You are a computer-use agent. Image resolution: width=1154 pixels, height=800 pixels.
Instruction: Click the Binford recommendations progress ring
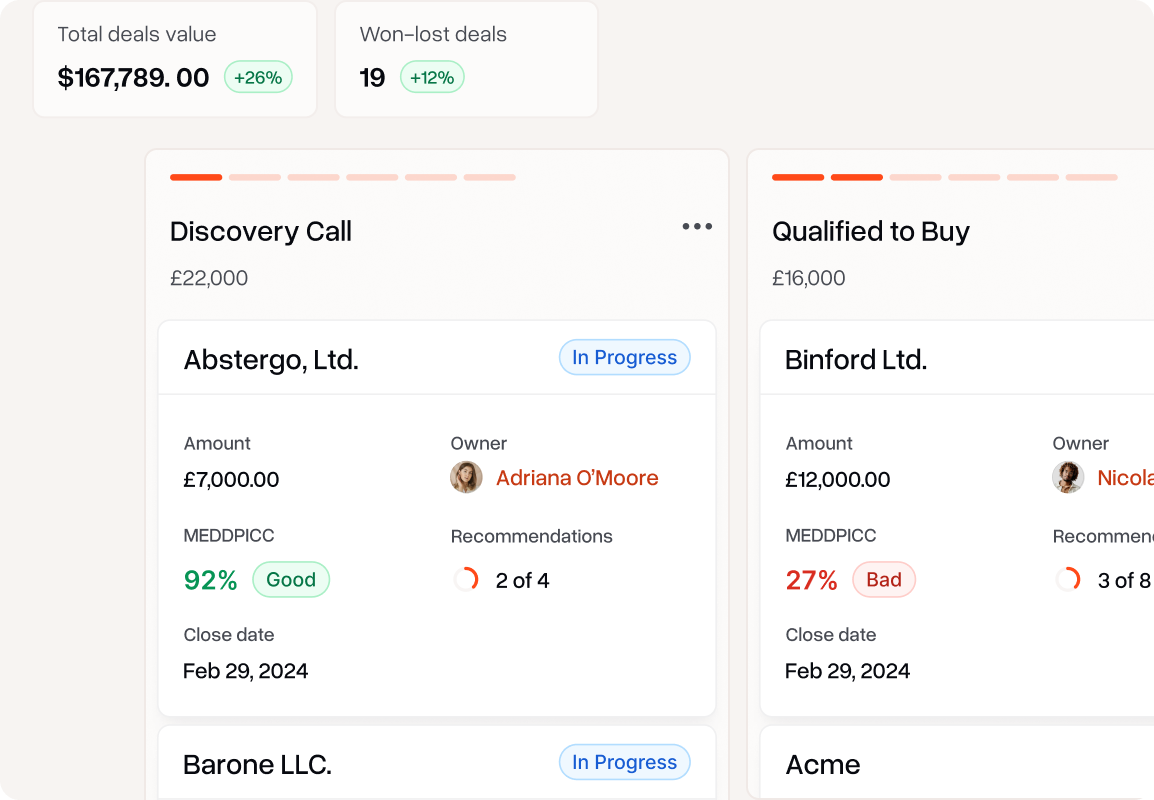click(x=1068, y=580)
